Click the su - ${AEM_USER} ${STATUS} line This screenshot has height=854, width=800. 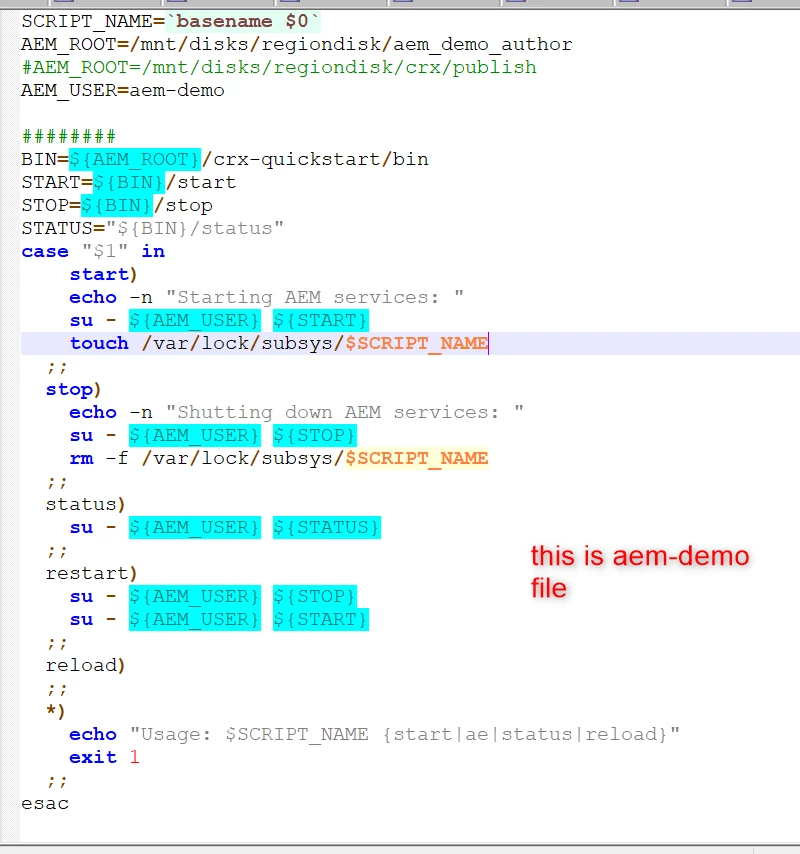(x=225, y=528)
